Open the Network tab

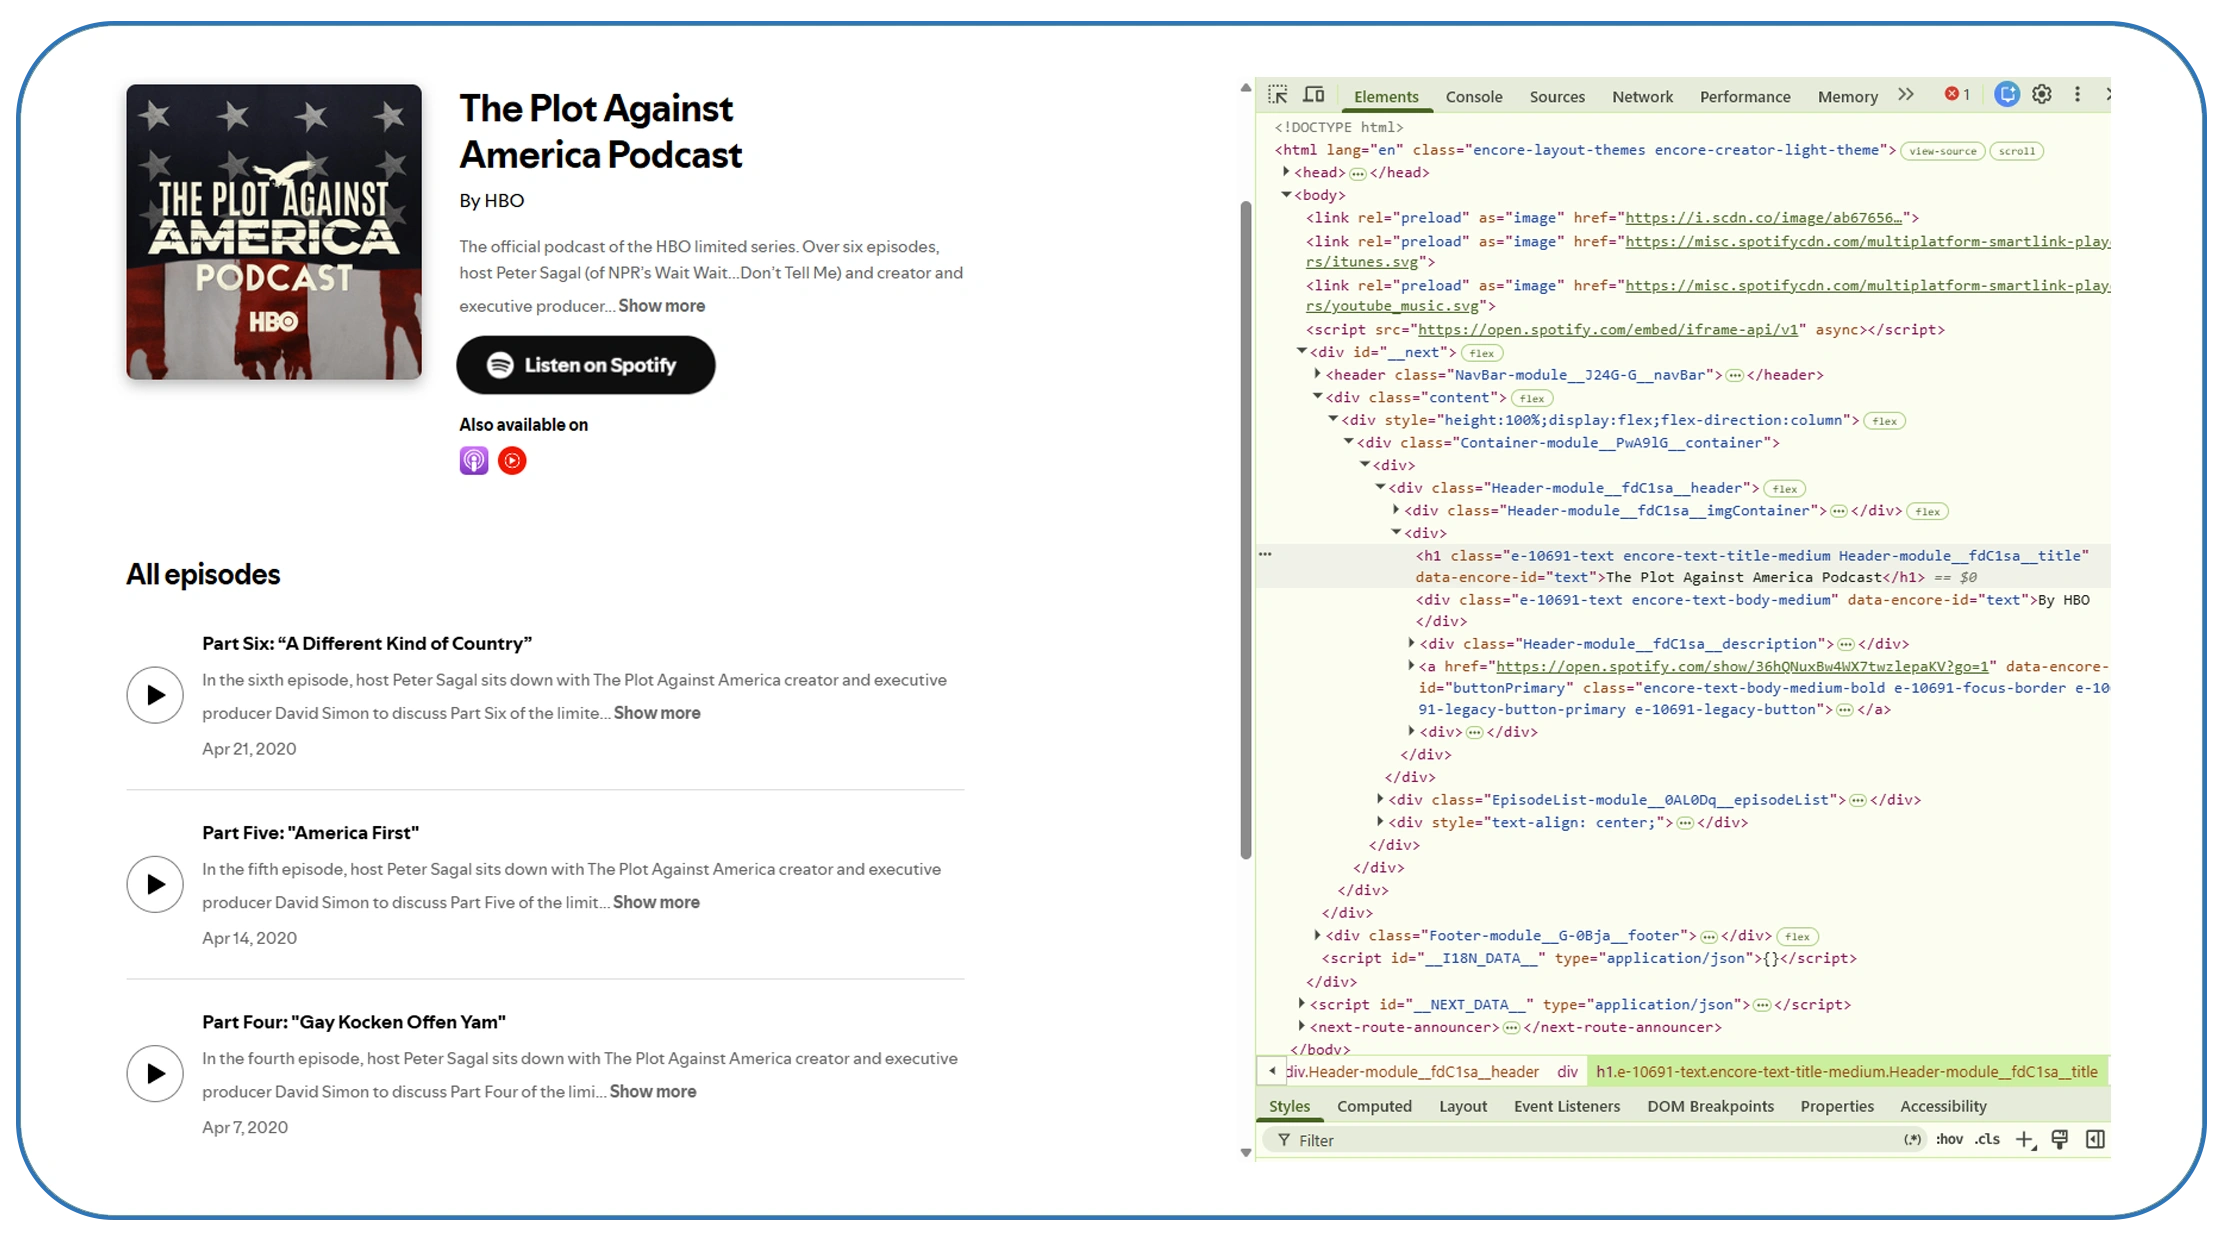coord(1642,96)
